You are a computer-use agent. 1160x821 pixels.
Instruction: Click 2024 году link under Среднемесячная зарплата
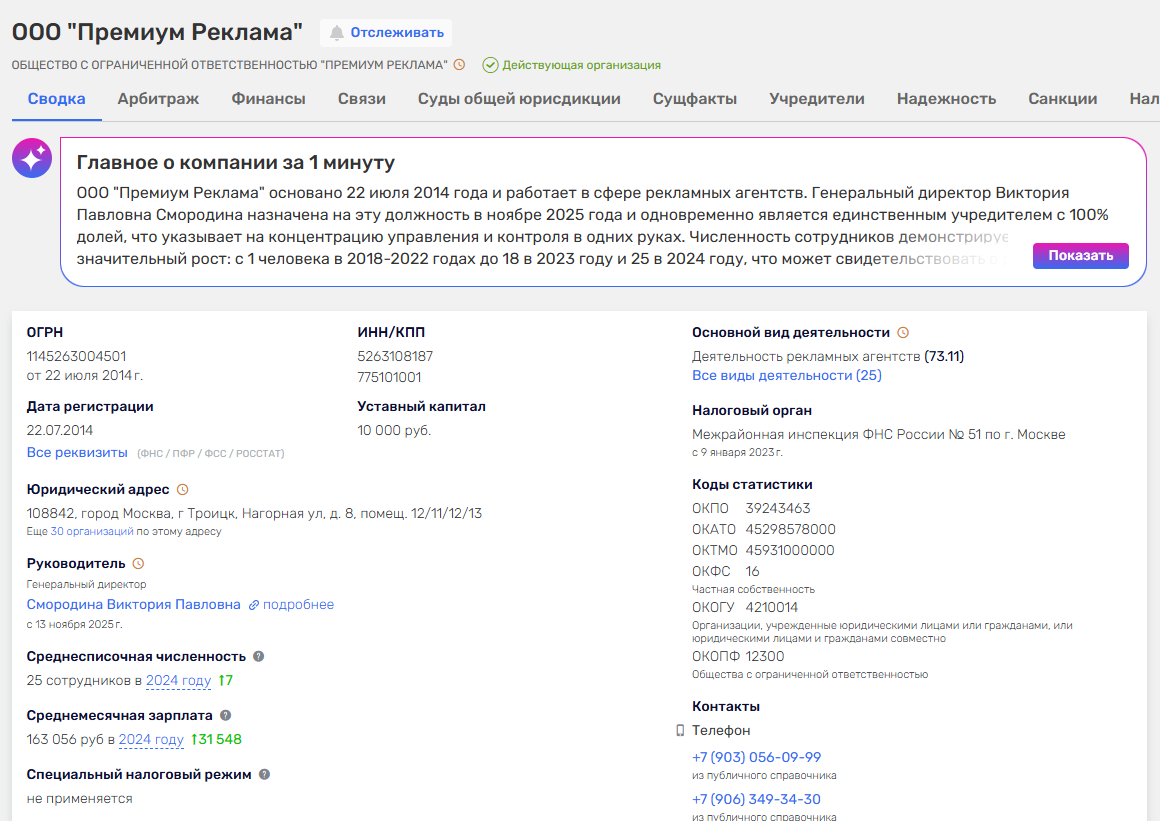151,740
